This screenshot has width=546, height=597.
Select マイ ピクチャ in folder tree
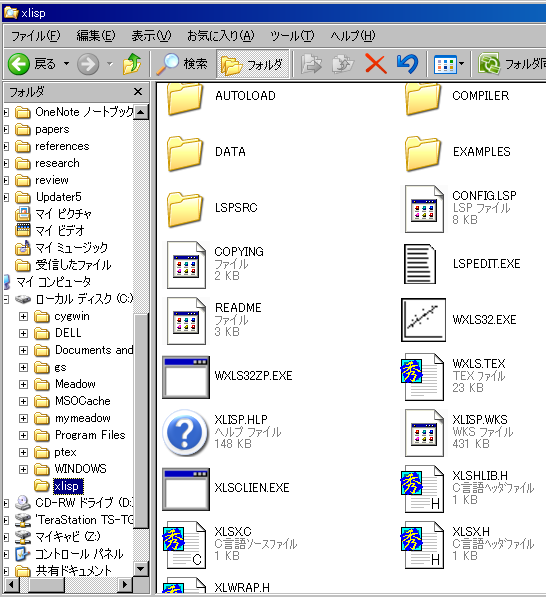click(x=63, y=214)
